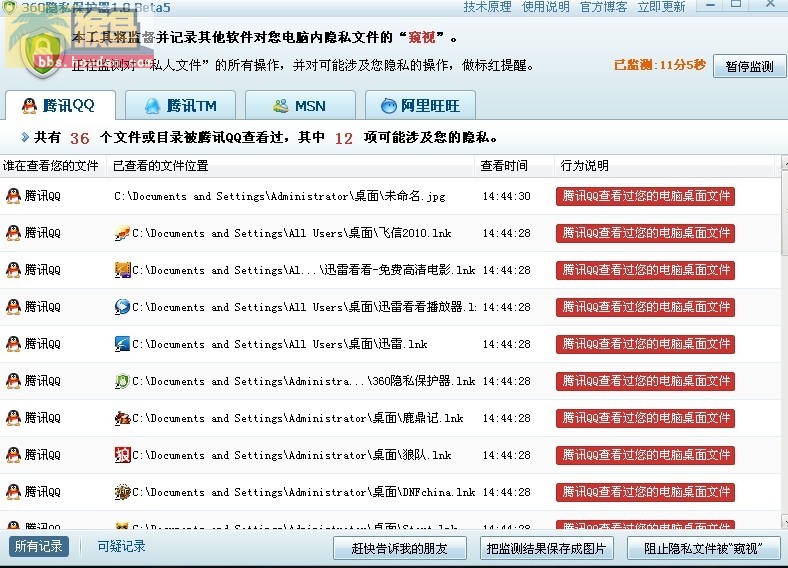Click the 360隐私保护器 shortcut file icon
788x568 pixels.
(122, 381)
